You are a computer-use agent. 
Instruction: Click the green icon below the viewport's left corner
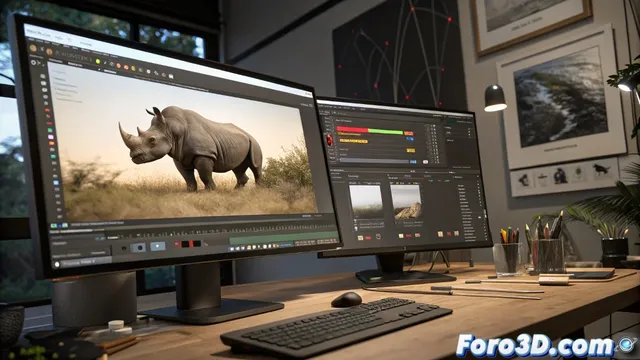click(x=54, y=225)
